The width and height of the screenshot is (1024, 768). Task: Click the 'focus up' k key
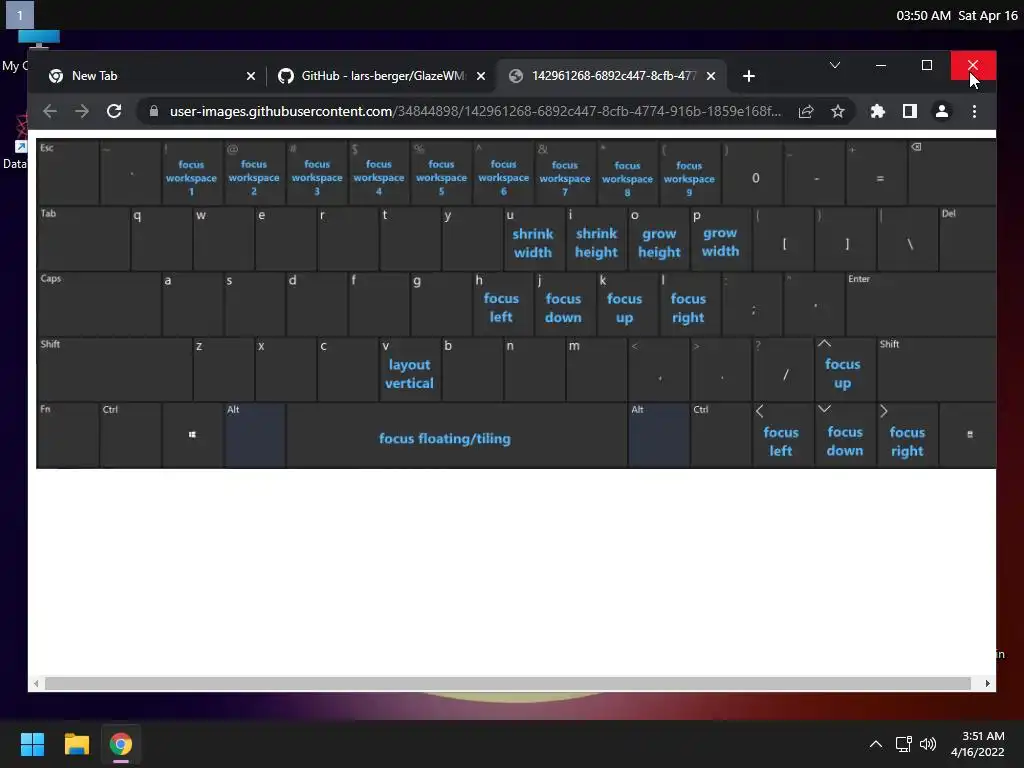(x=626, y=304)
